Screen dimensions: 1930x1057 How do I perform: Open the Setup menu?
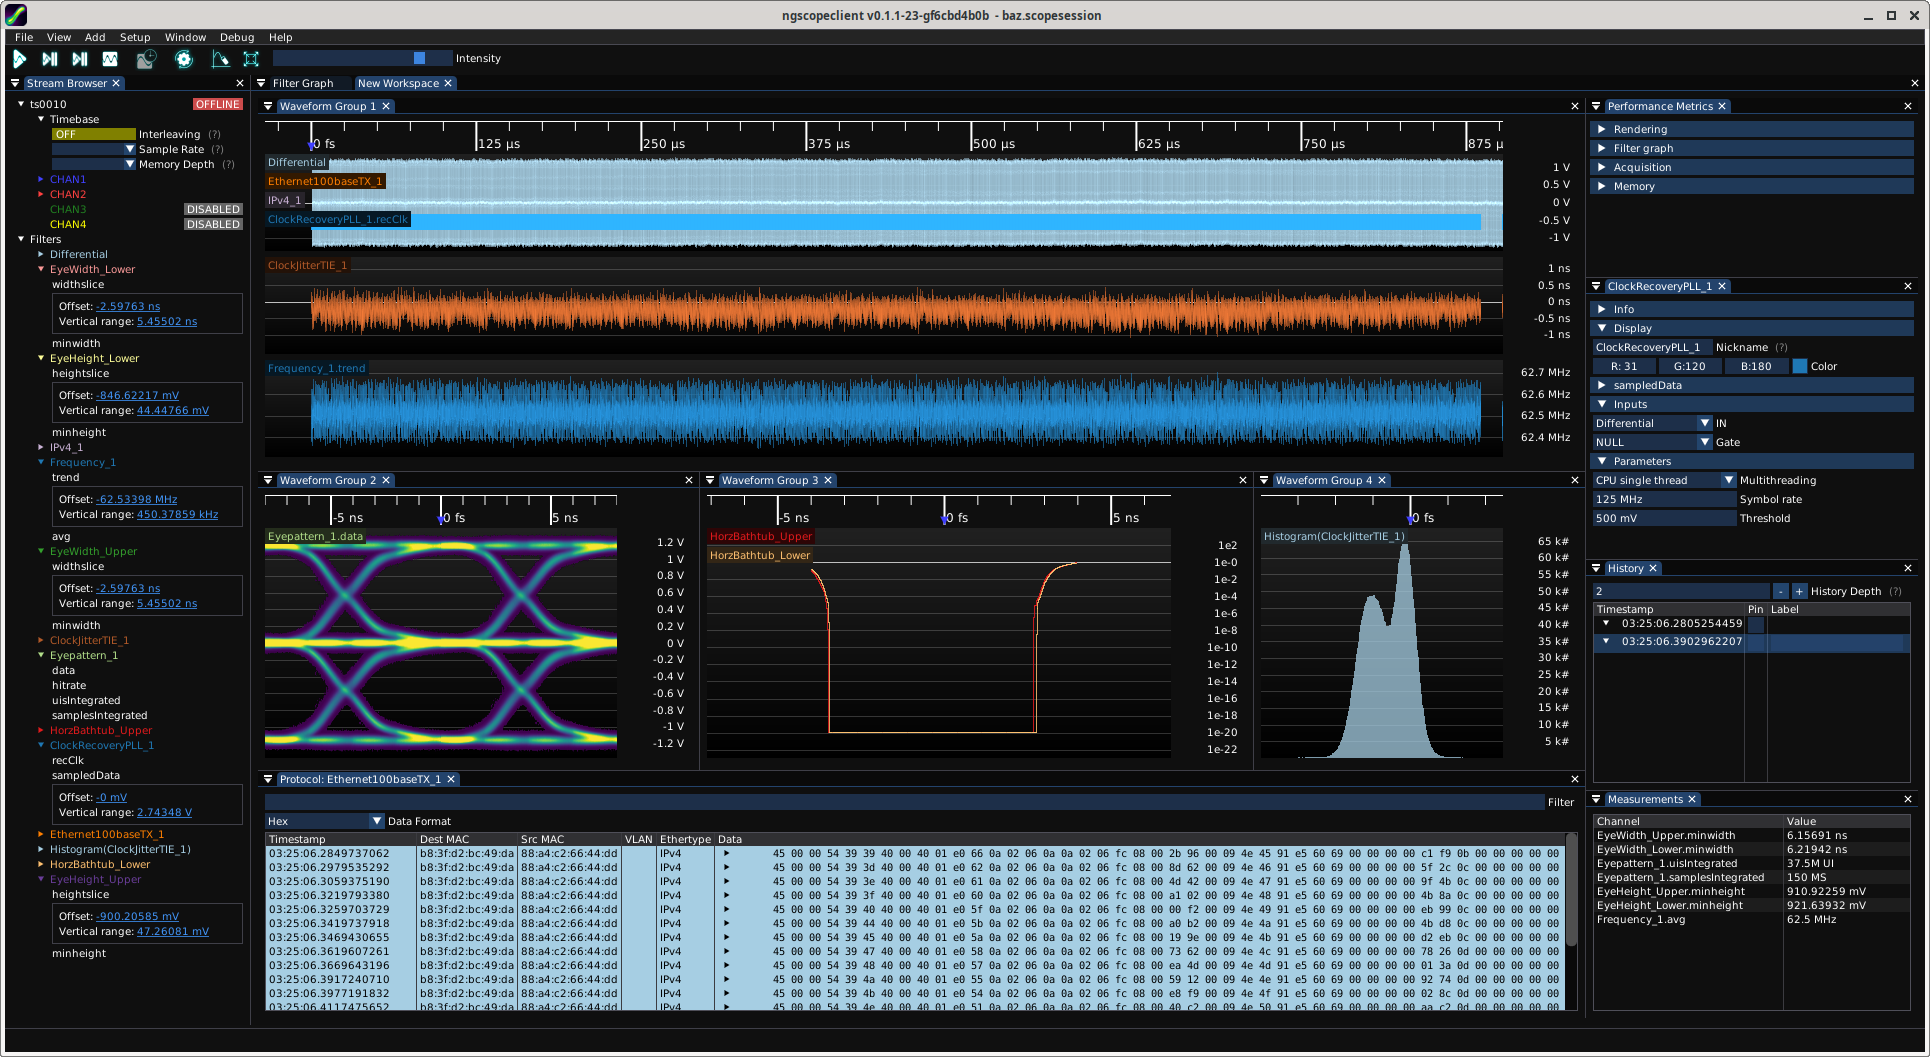(135, 37)
